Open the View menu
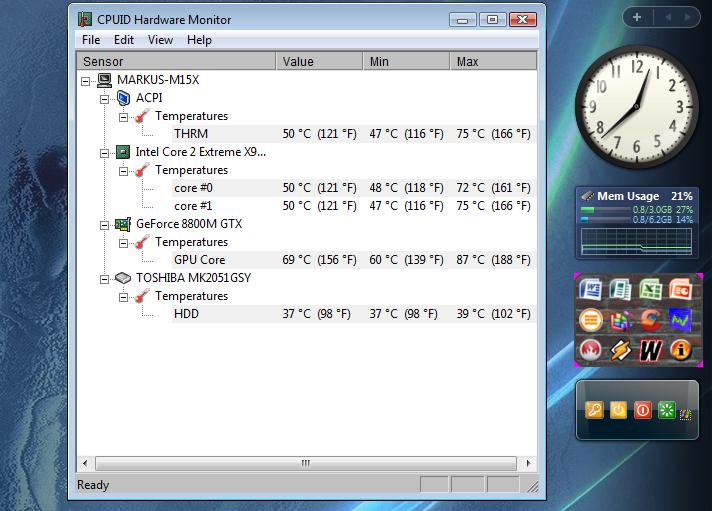The height and width of the screenshot is (511, 712). 160,40
